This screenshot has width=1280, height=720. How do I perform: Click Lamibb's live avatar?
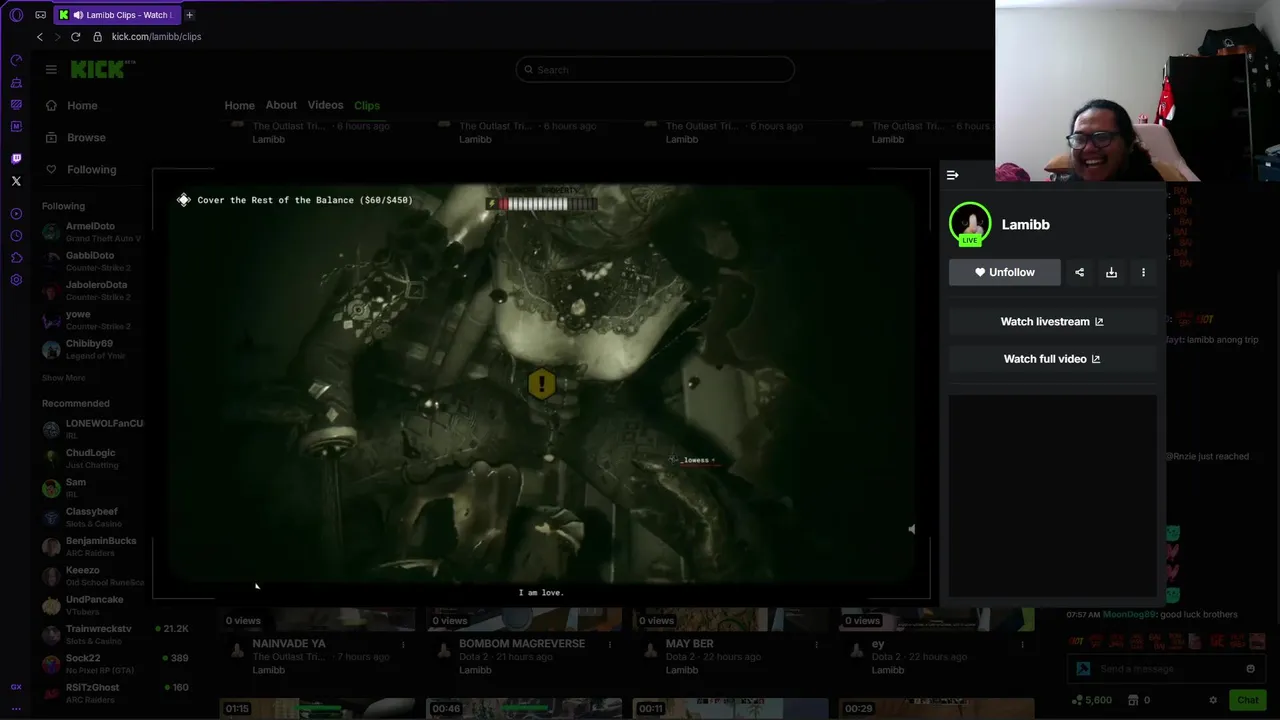970,224
